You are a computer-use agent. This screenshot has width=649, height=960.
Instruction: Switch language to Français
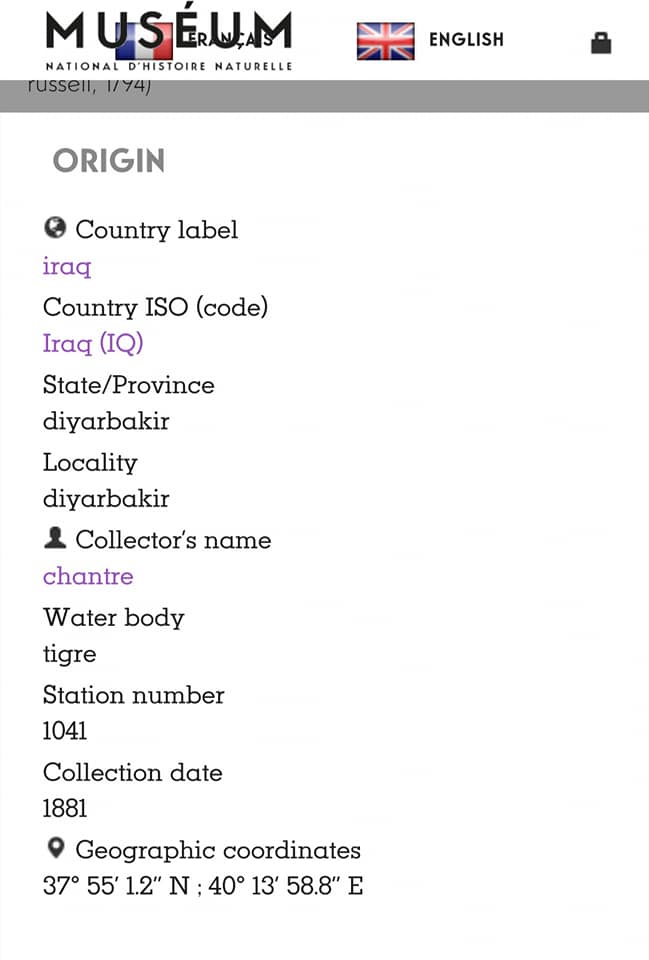point(230,40)
